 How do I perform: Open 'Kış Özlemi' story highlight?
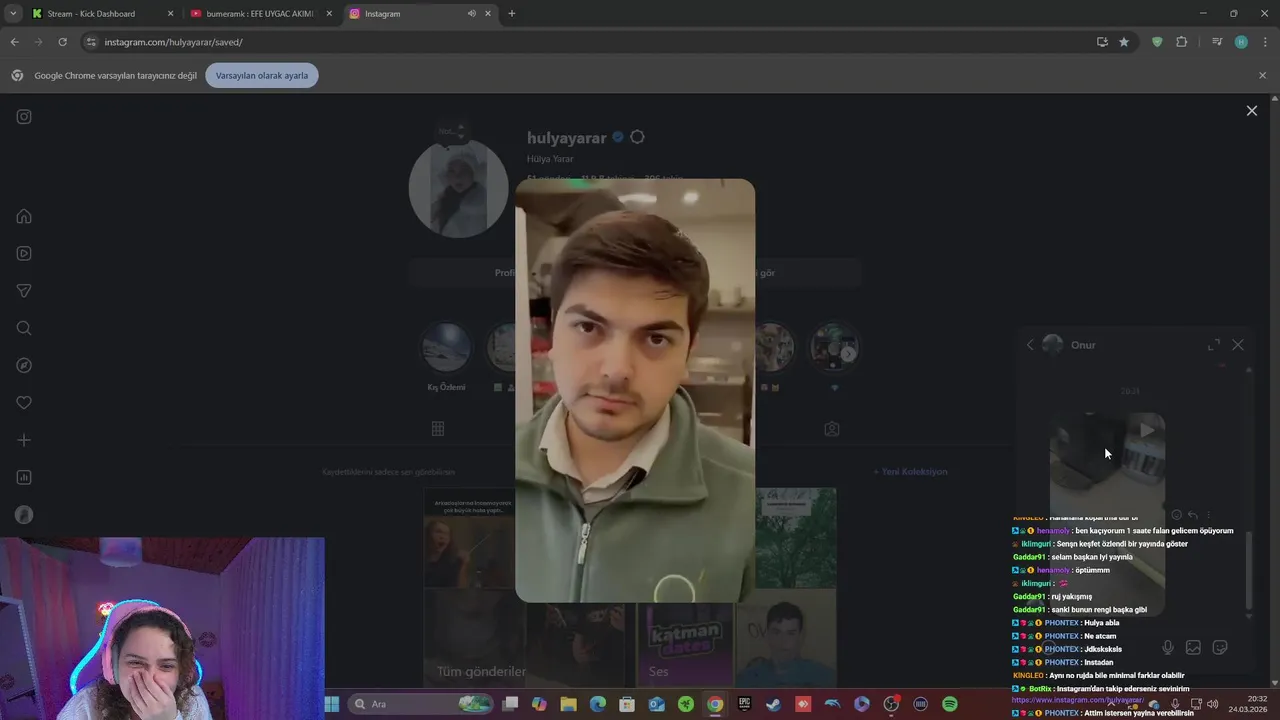(446, 356)
